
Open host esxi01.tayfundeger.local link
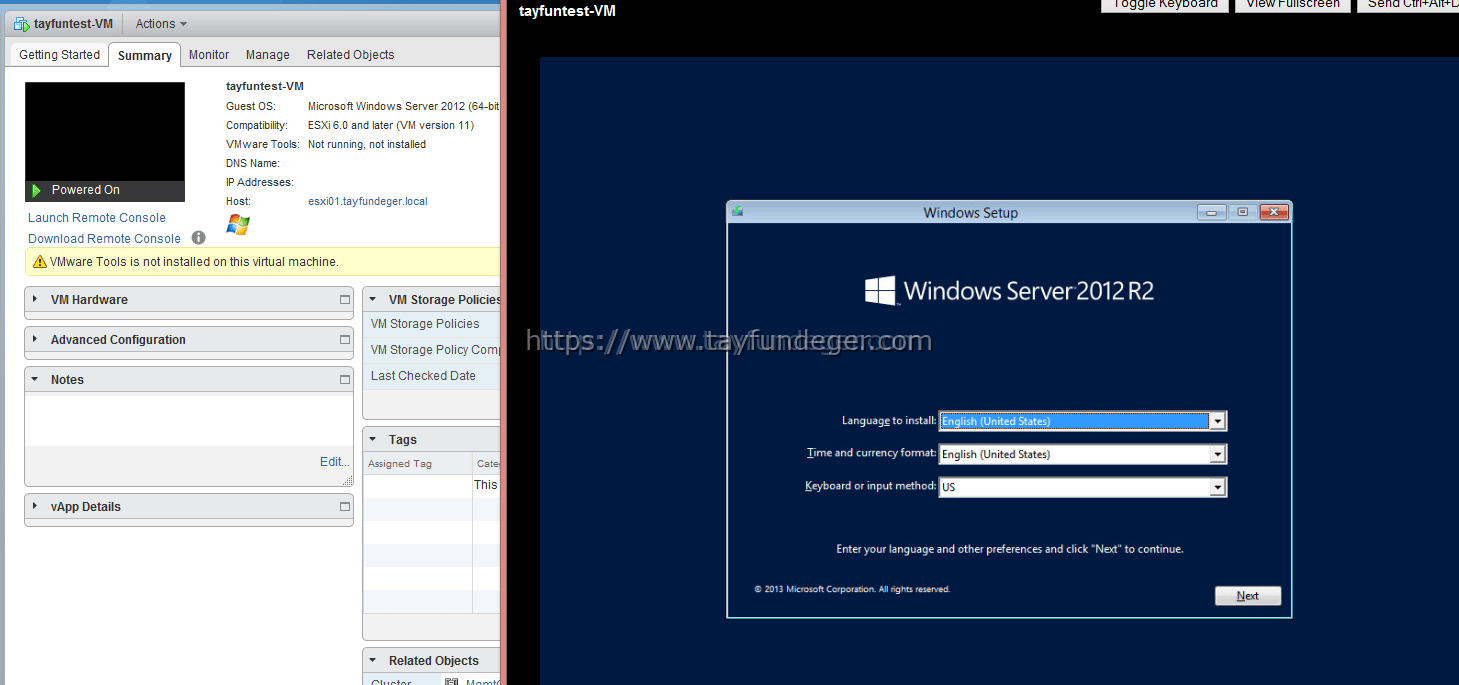(368, 201)
